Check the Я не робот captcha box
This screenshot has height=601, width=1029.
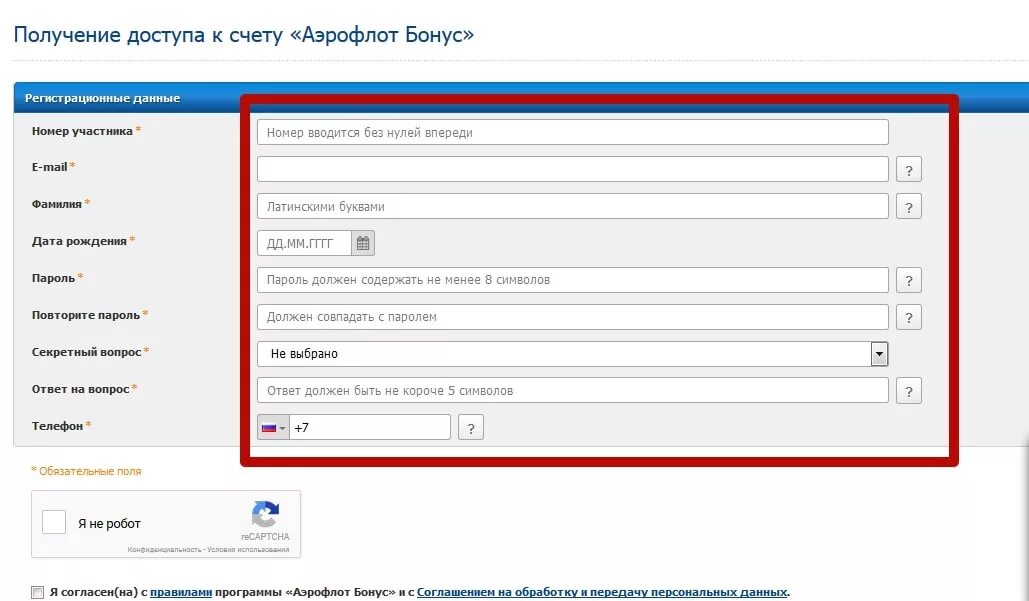tap(54, 523)
